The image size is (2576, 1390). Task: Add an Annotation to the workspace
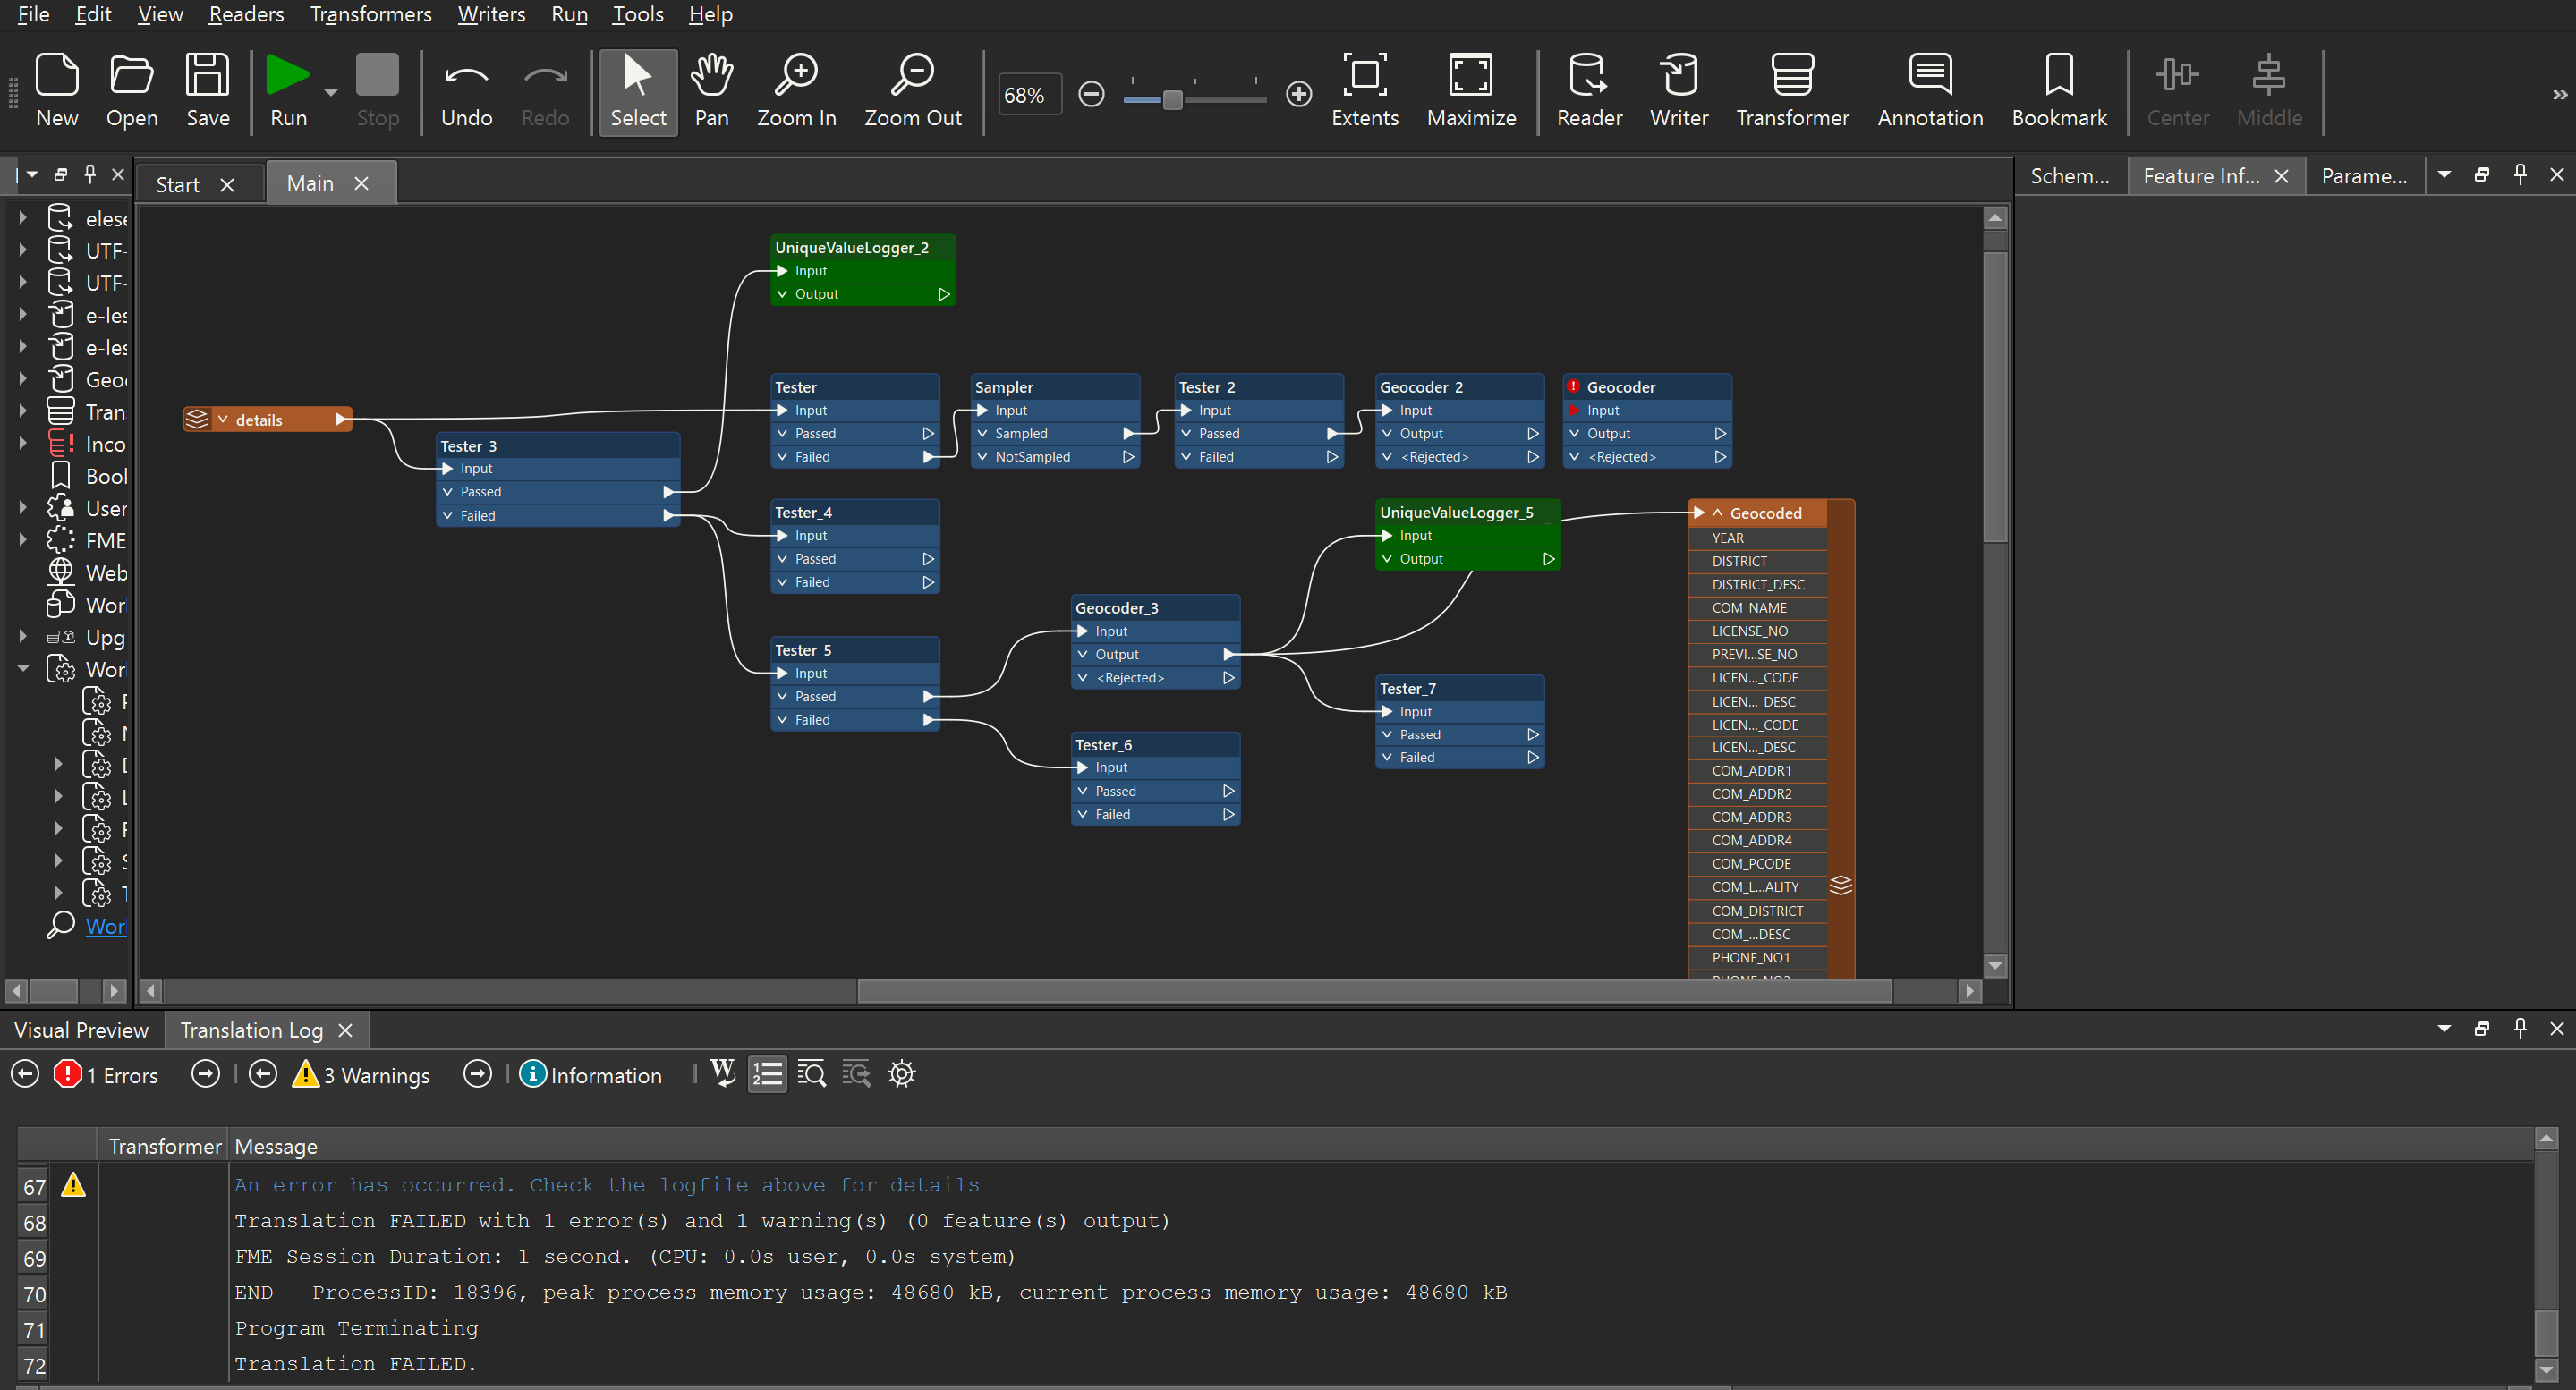click(1929, 90)
